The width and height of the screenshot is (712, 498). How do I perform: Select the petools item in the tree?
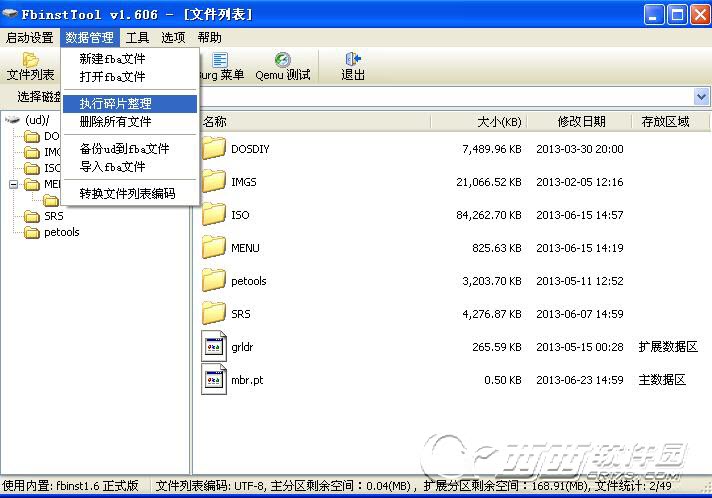click(x=62, y=232)
